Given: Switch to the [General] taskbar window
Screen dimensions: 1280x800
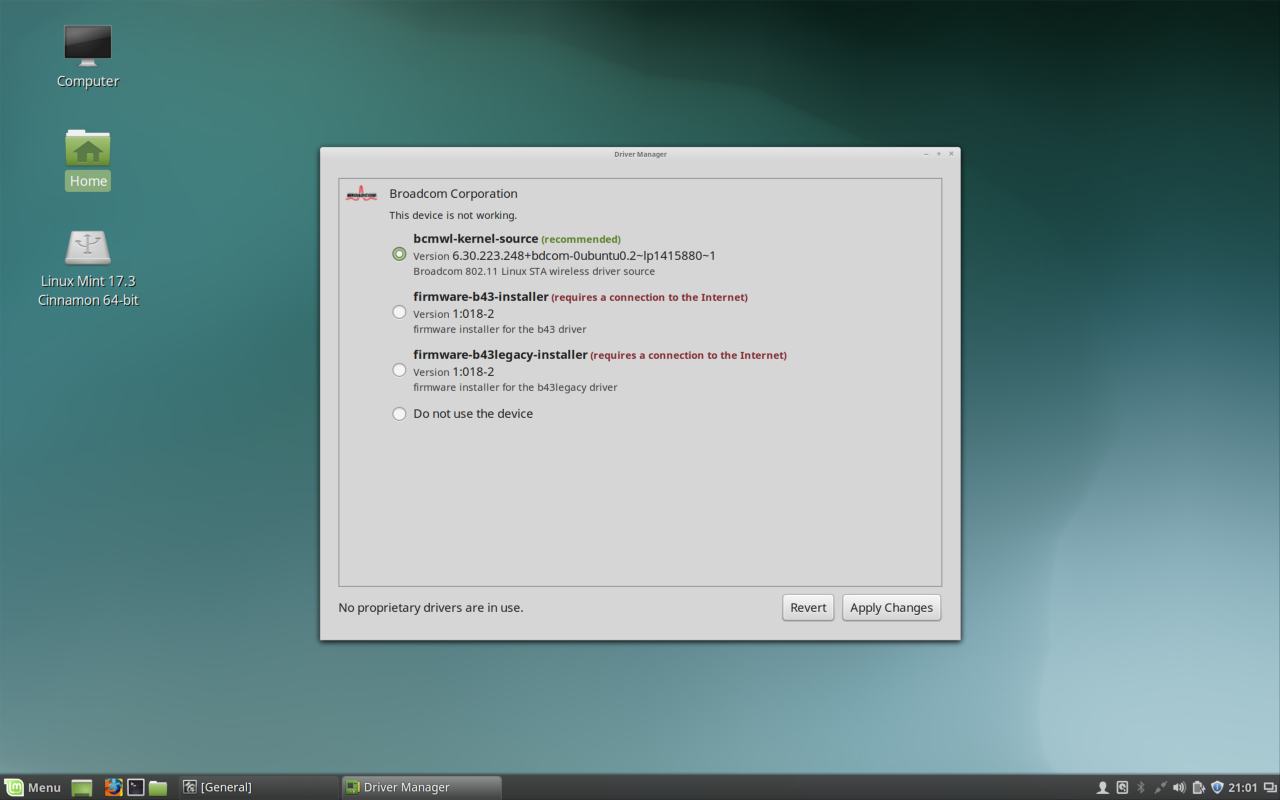Looking at the screenshot, I should tap(259, 787).
